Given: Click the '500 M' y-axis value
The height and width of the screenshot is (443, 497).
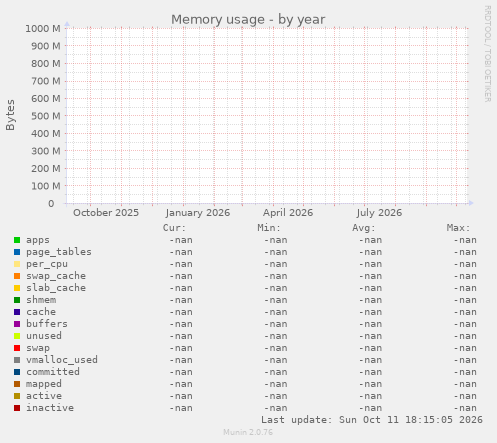Looking at the screenshot, I should point(46,116).
